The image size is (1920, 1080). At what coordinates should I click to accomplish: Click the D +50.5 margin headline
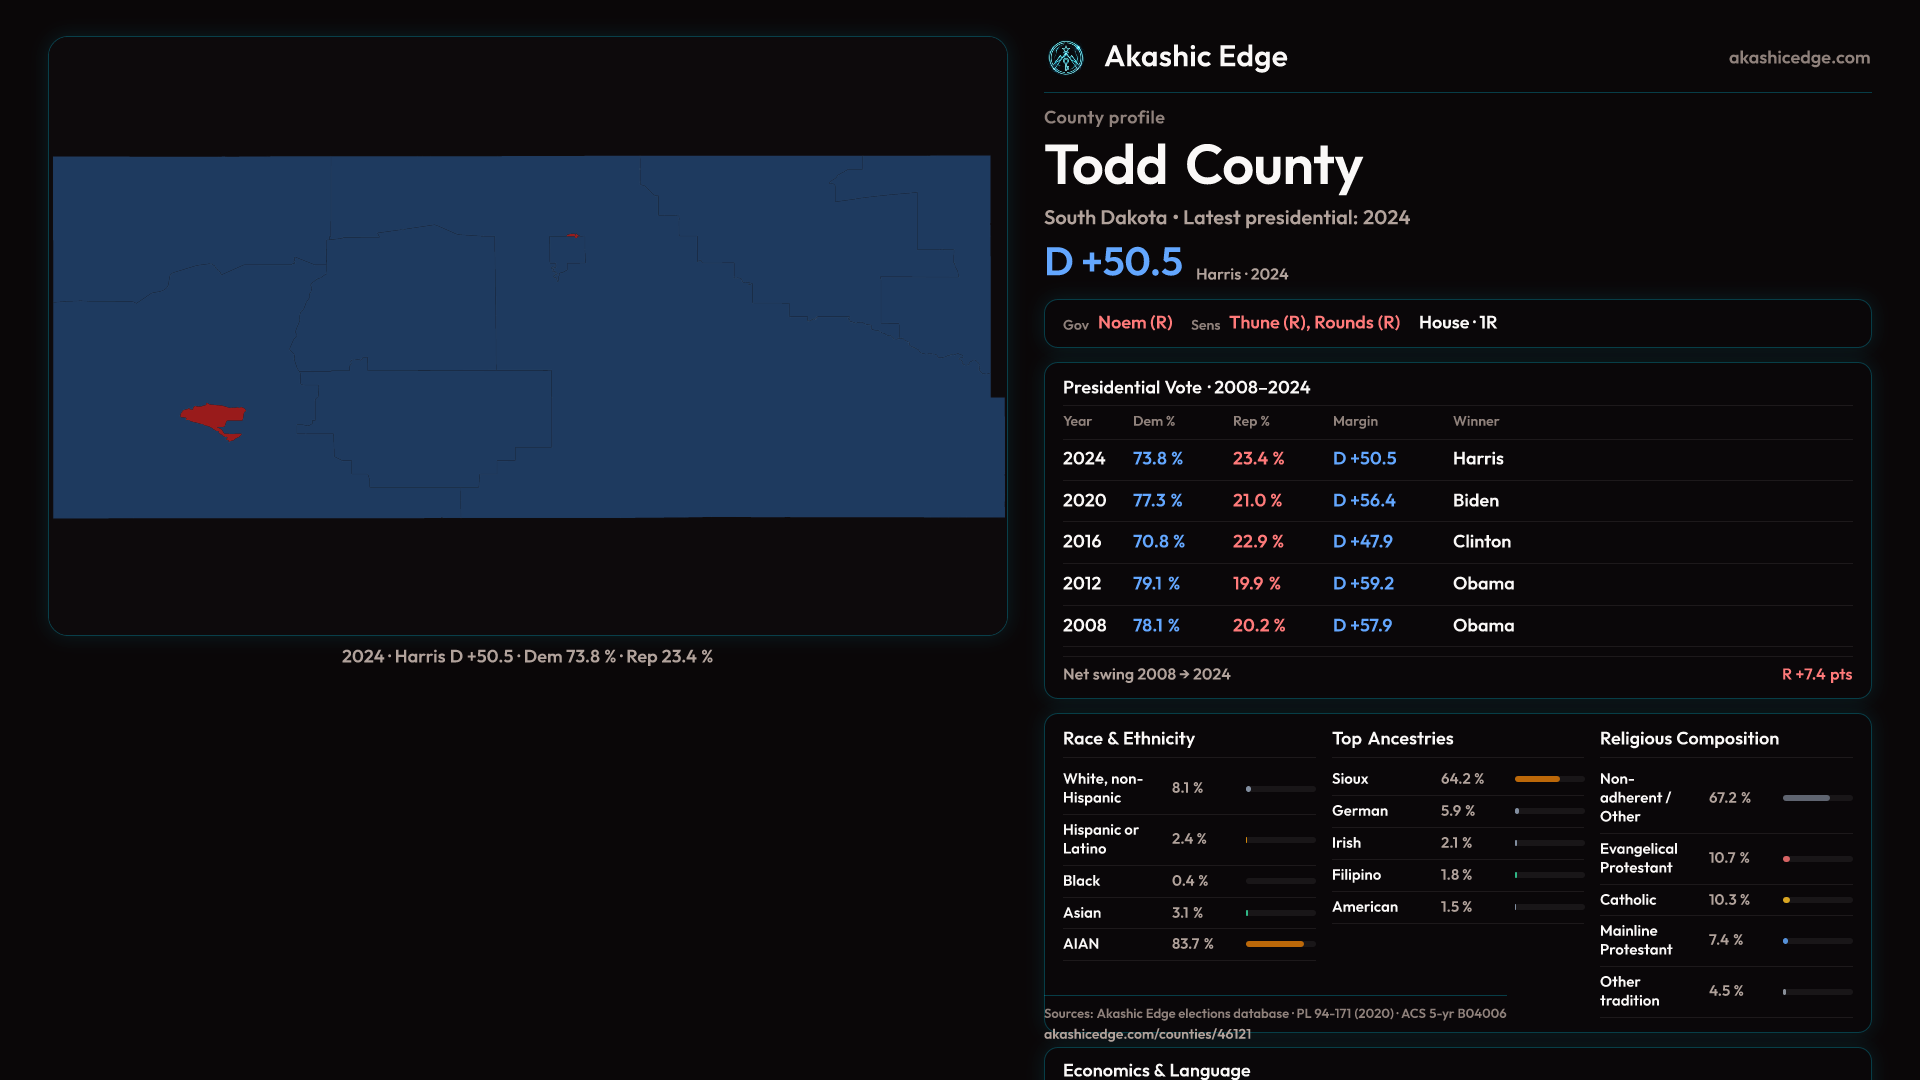click(1113, 262)
